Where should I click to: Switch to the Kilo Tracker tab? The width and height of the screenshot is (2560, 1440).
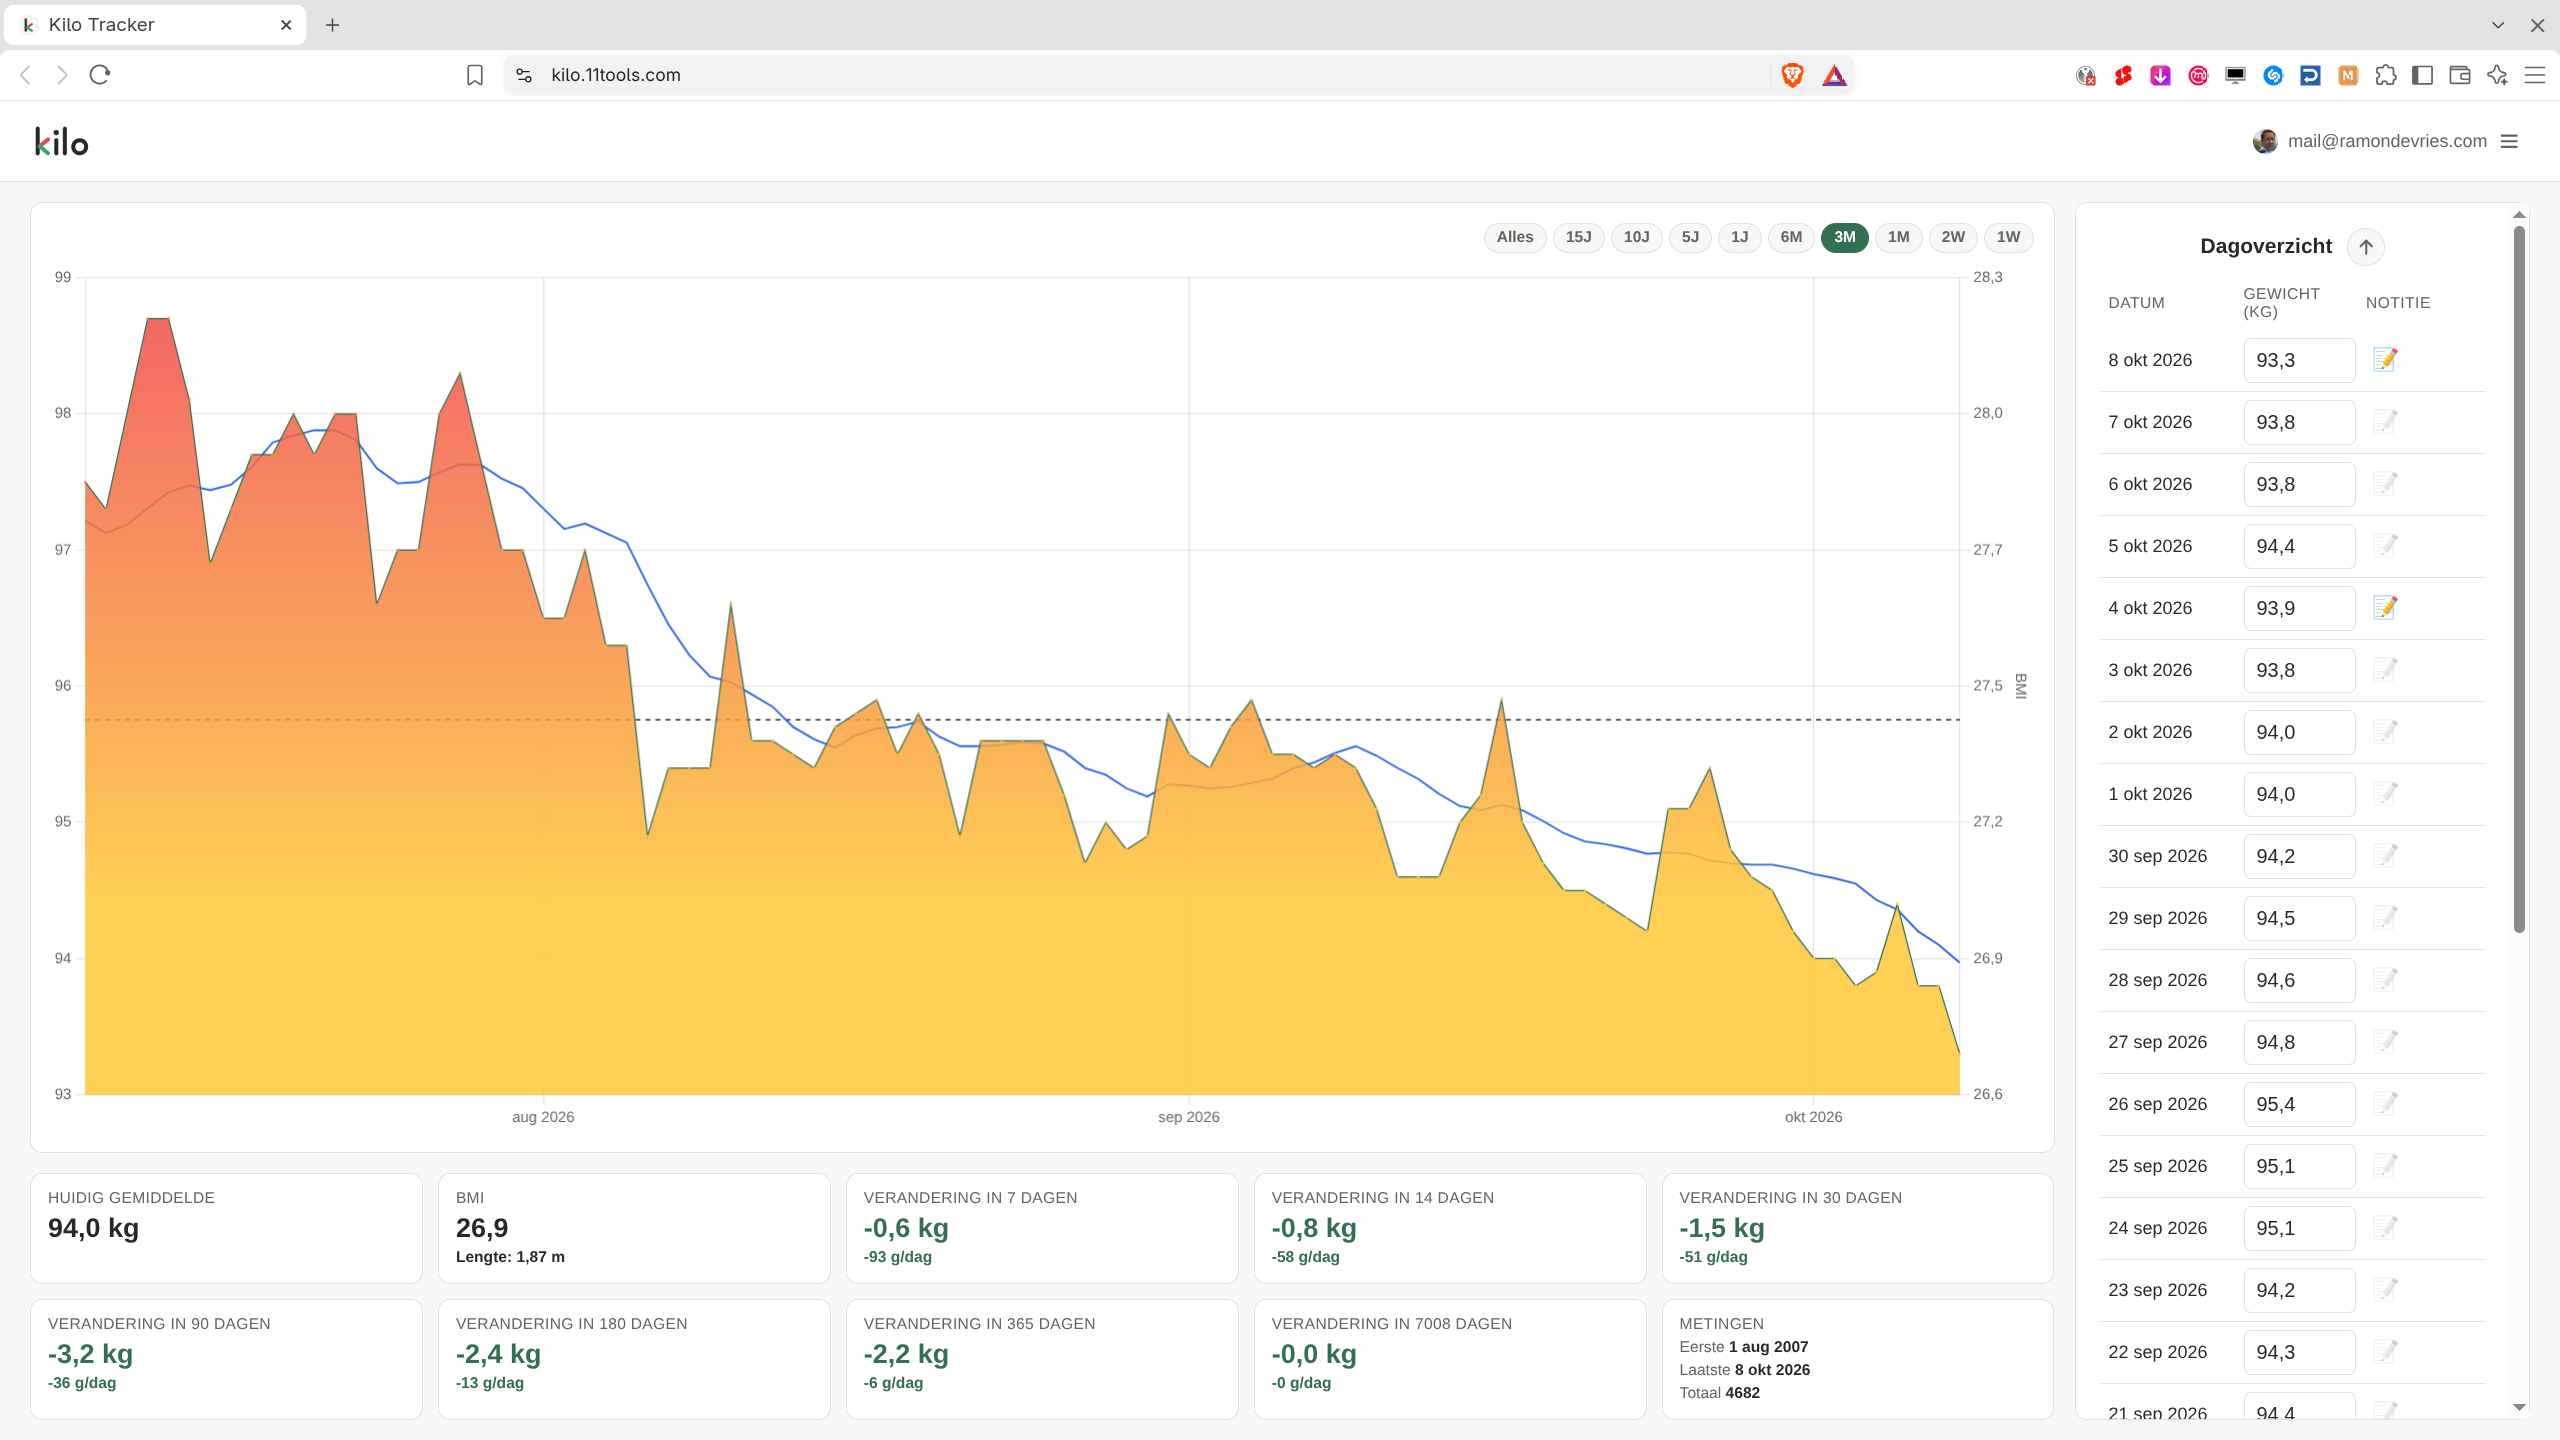pyautogui.click(x=155, y=25)
